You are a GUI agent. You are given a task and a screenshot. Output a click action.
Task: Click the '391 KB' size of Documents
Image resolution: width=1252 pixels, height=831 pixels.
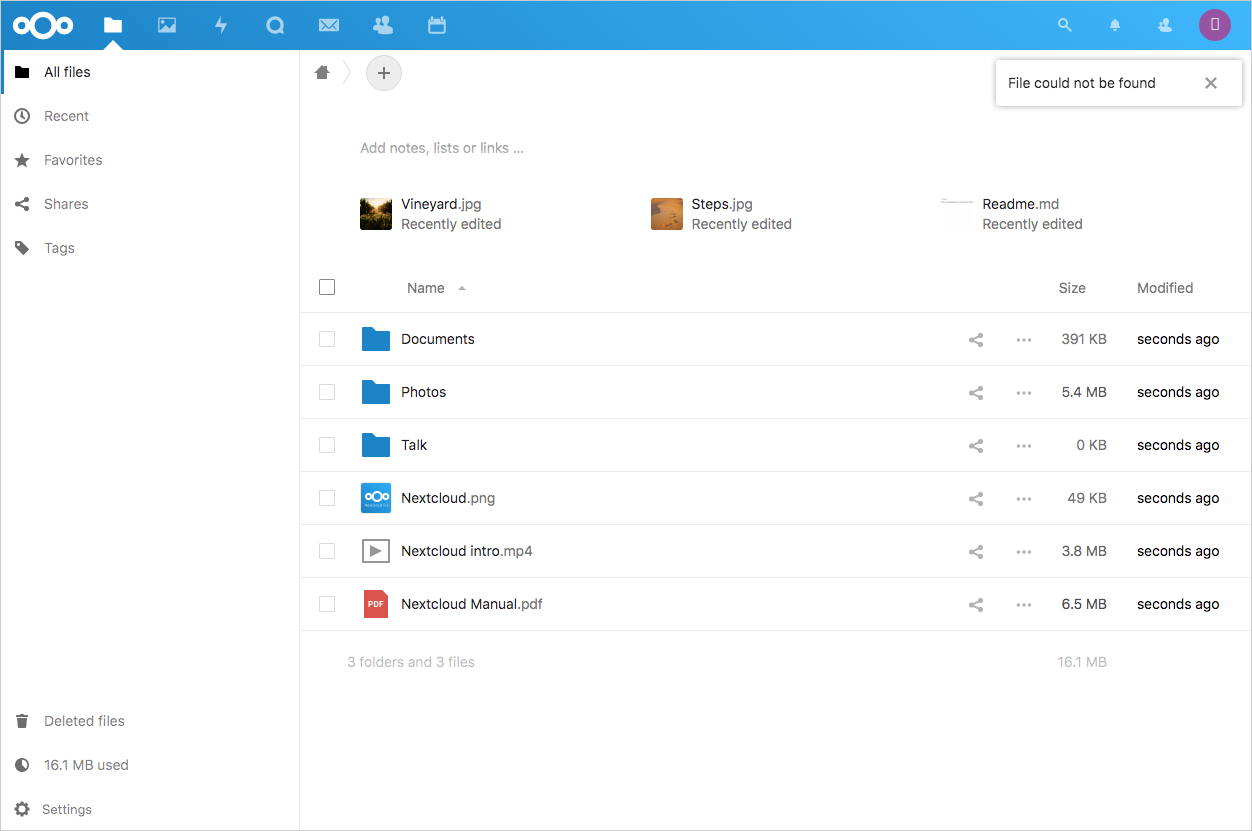[1084, 339]
